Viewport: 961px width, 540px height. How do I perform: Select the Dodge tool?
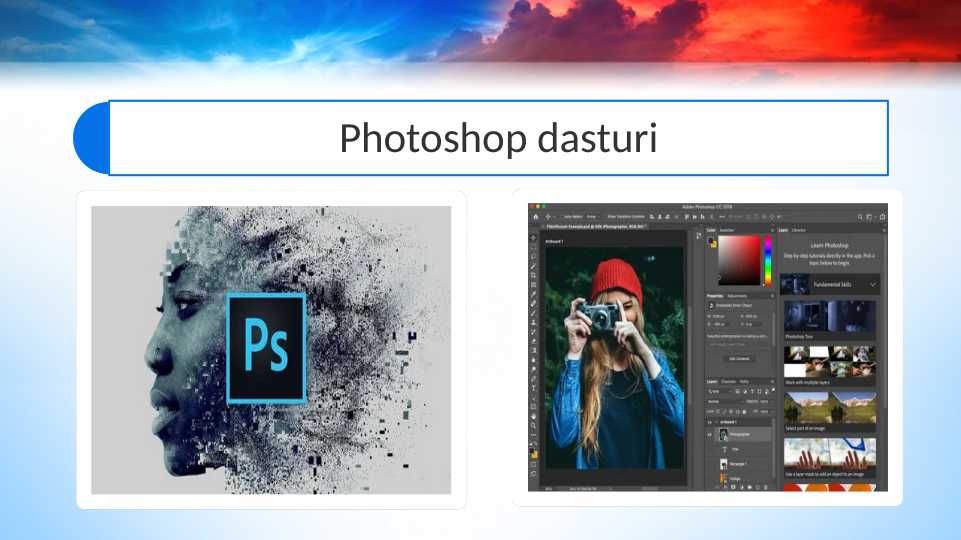(x=533, y=368)
